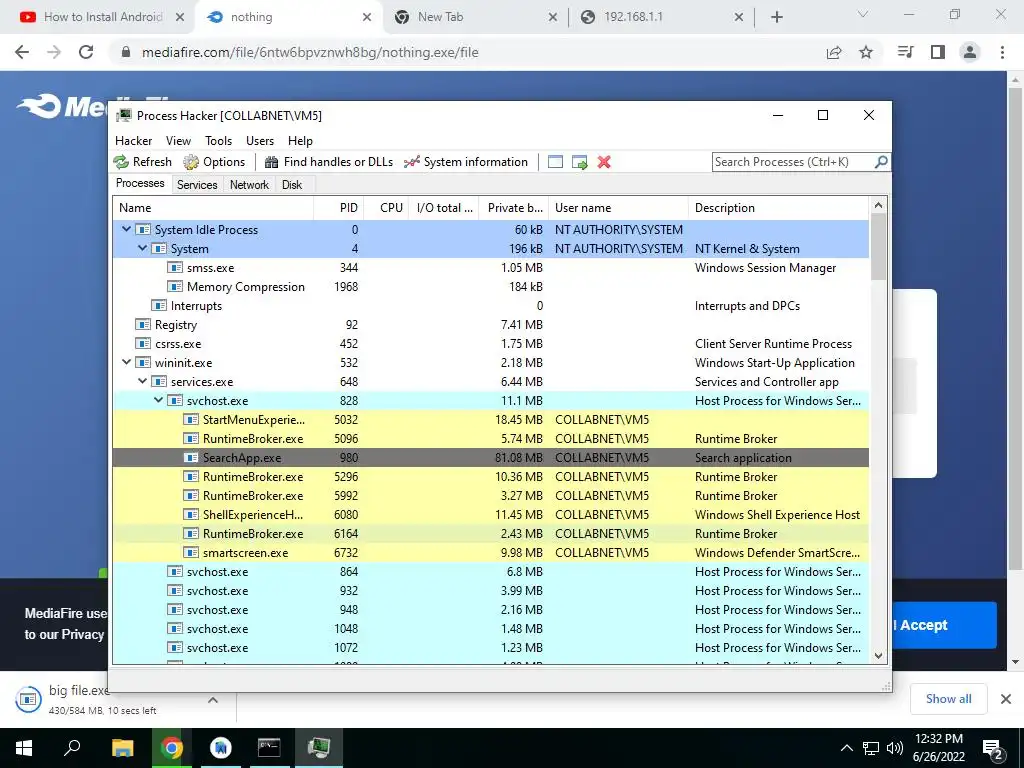Sort by the Name column header
The height and width of the screenshot is (768, 1024).
(x=213, y=208)
